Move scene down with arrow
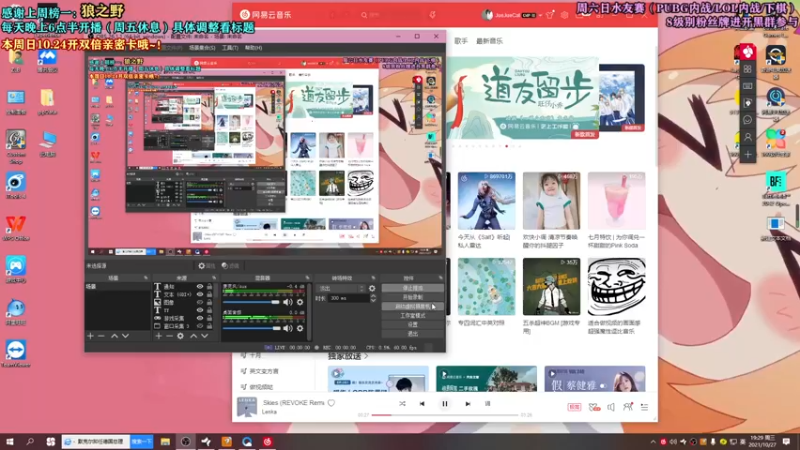Viewport: 800px width, 450px height. click(x=125, y=336)
